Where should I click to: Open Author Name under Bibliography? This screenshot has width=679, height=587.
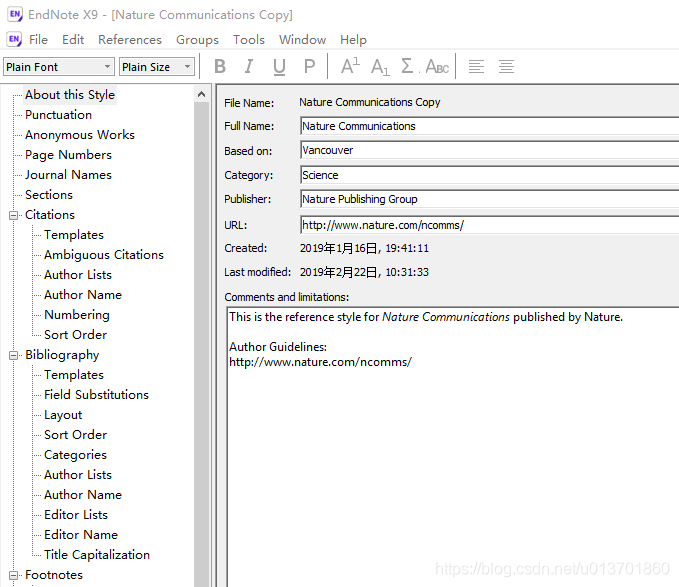83,494
